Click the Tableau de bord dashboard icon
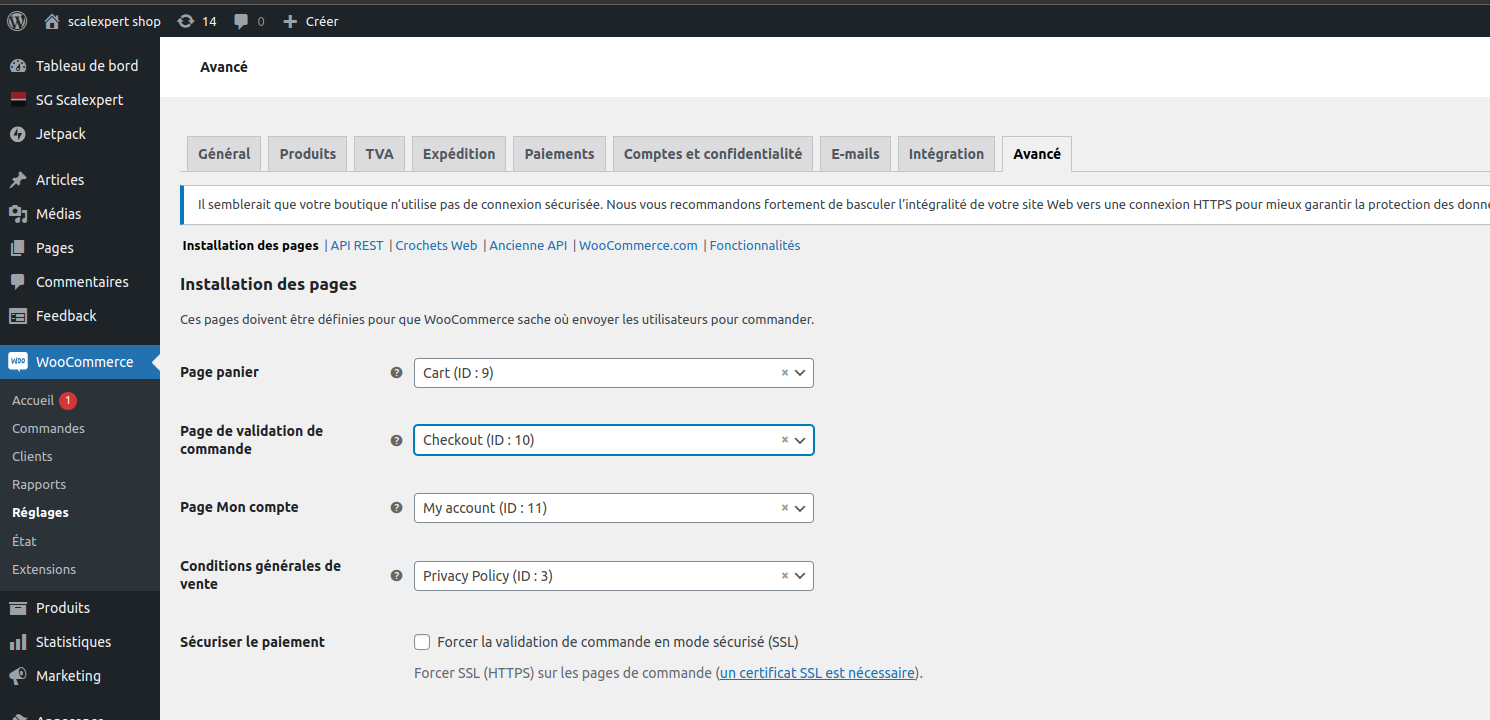 (18, 66)
